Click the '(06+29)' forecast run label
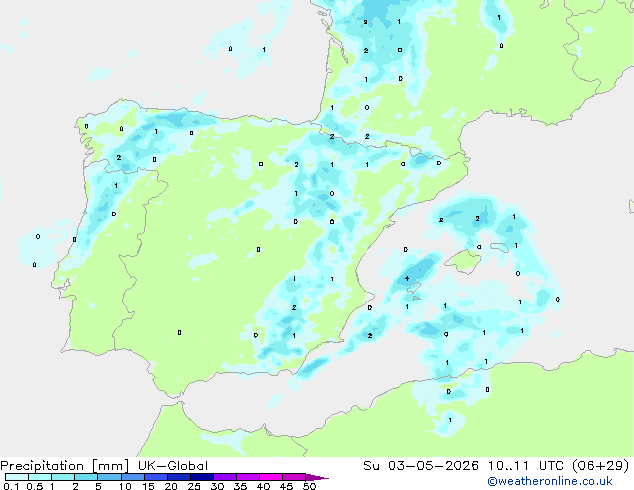The height and width of the screenshot is (490, 634). click(601, 466)
